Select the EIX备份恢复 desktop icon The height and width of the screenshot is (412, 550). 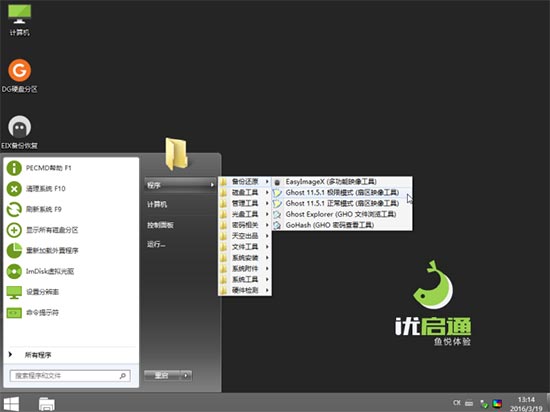click(19, 132)
